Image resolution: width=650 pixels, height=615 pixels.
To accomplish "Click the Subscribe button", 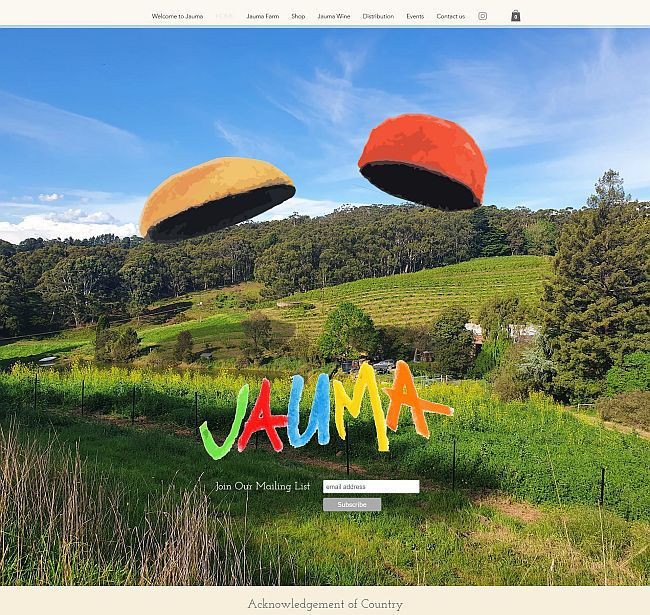I will pos(352,505).
